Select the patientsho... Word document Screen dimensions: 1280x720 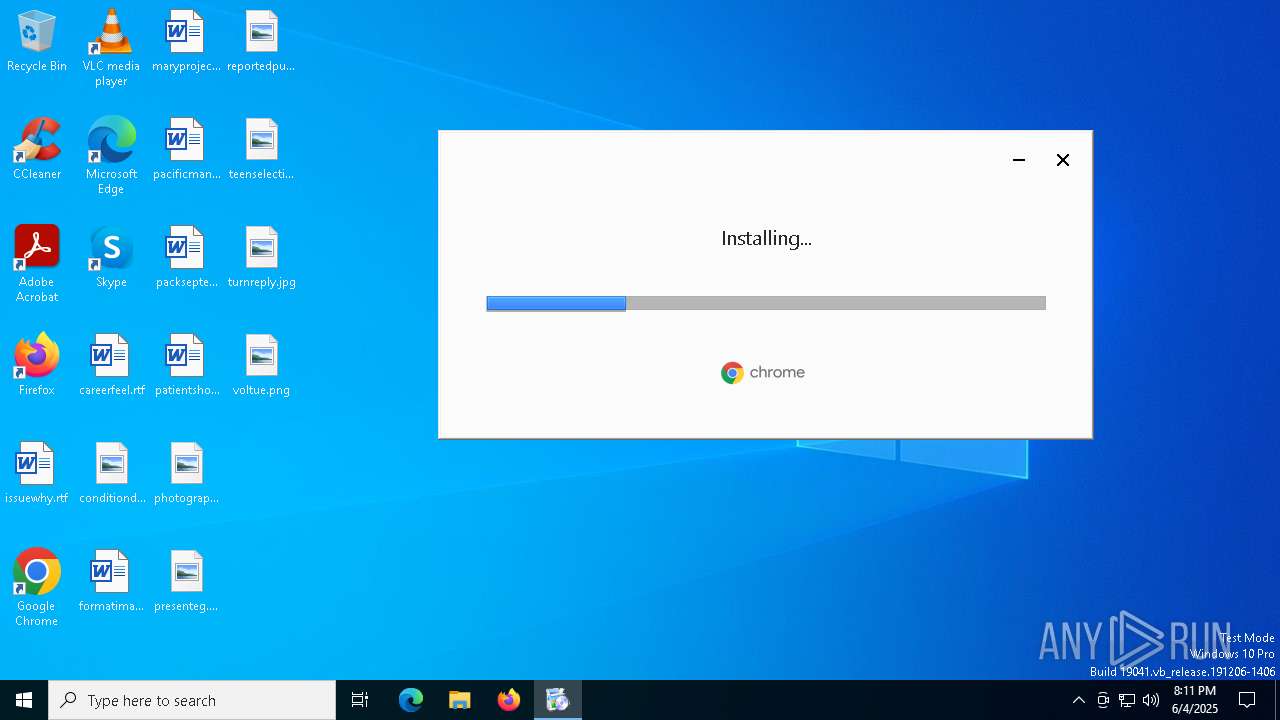point(186,366)
